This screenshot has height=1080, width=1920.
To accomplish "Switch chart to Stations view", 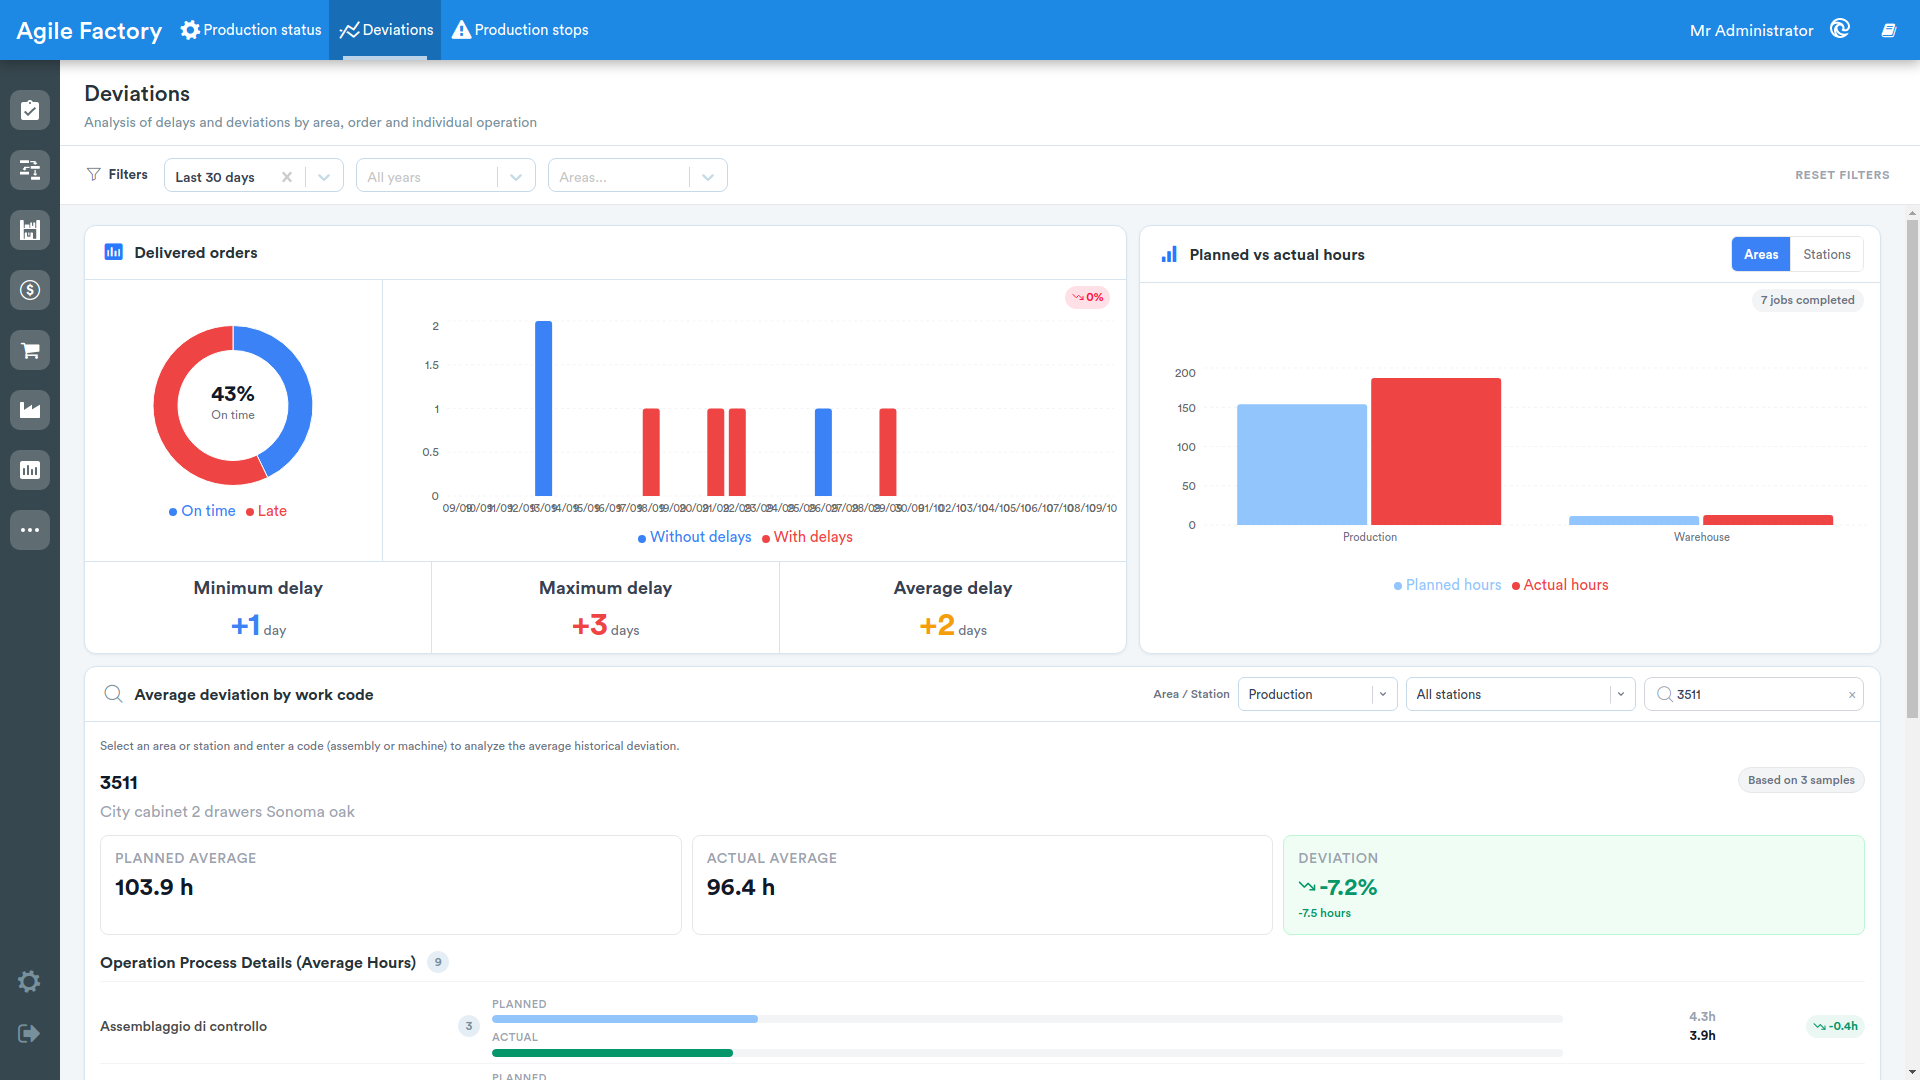I will pyautogui.click(x=1826, y=254).
